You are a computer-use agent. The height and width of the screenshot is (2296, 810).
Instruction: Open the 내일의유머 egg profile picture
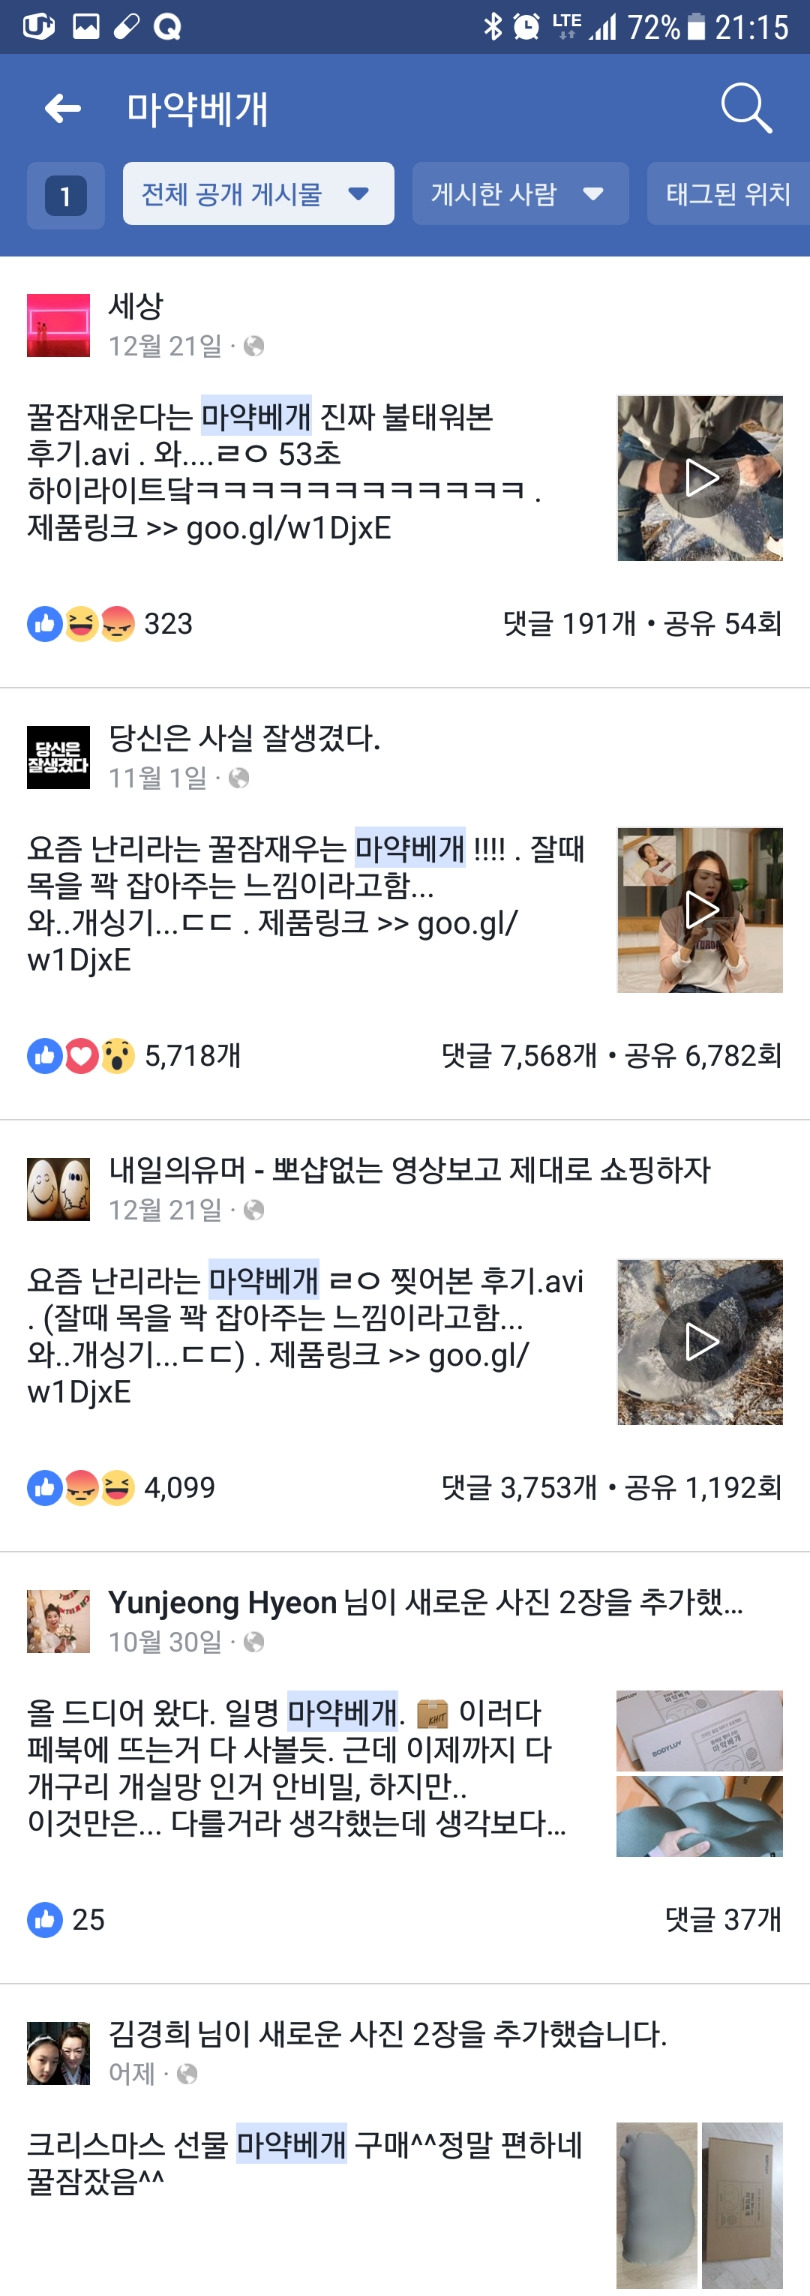click(58, 1190)
